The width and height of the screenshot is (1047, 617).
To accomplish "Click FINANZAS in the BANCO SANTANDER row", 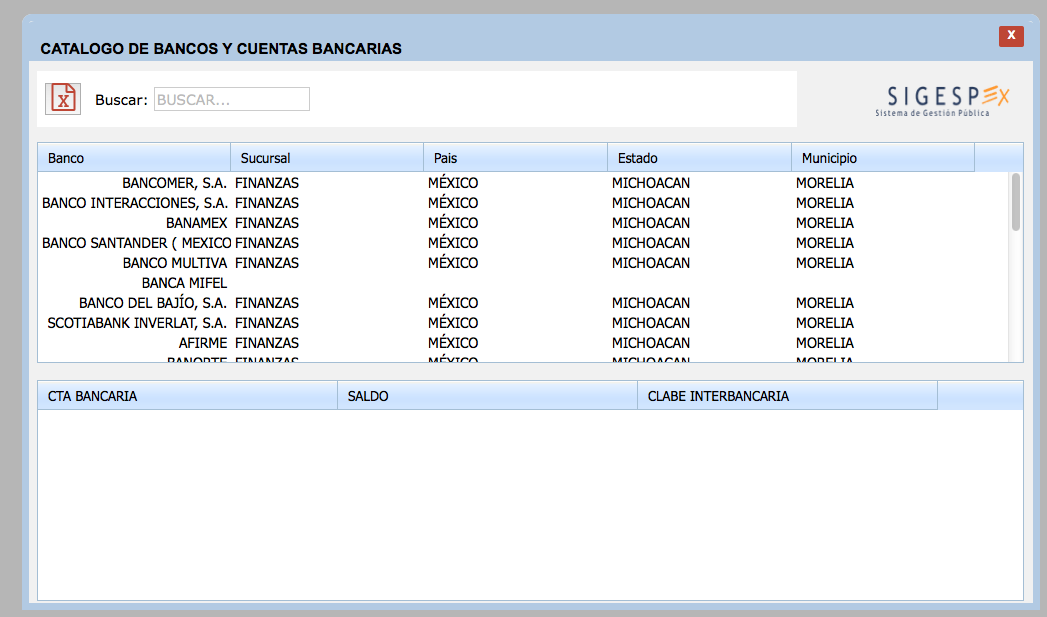I will 267,243.
